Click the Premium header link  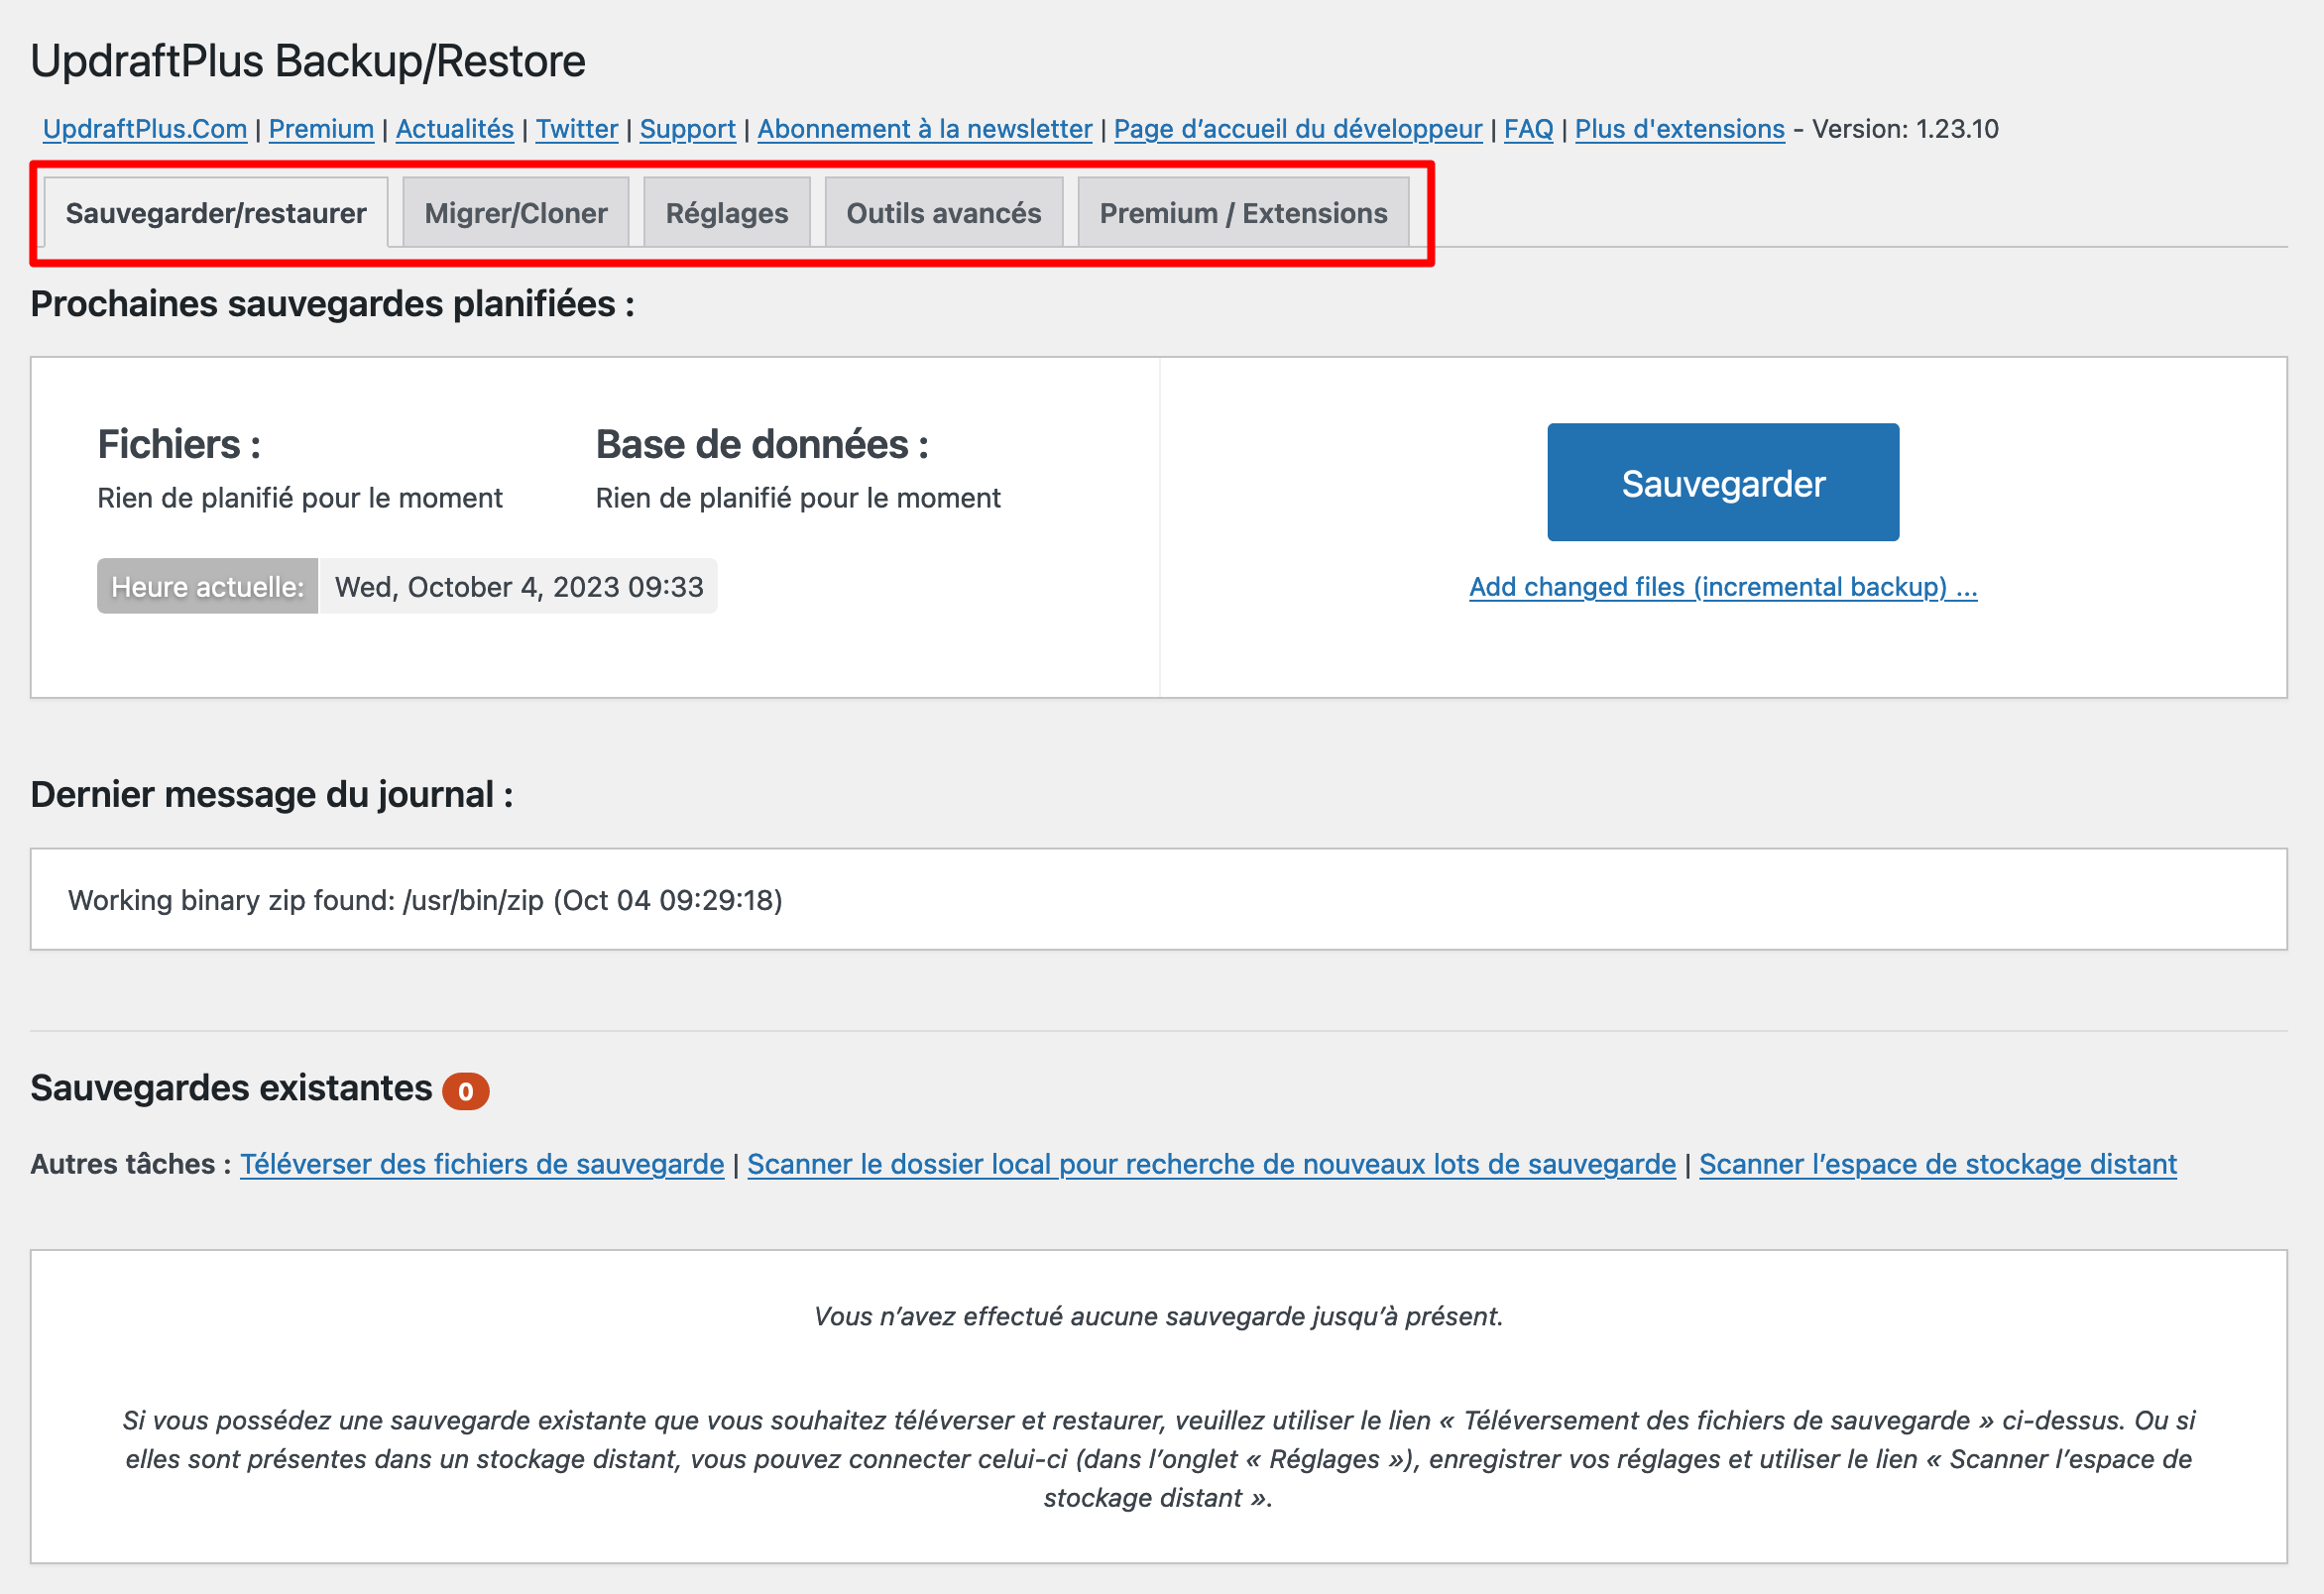(321, 129)
